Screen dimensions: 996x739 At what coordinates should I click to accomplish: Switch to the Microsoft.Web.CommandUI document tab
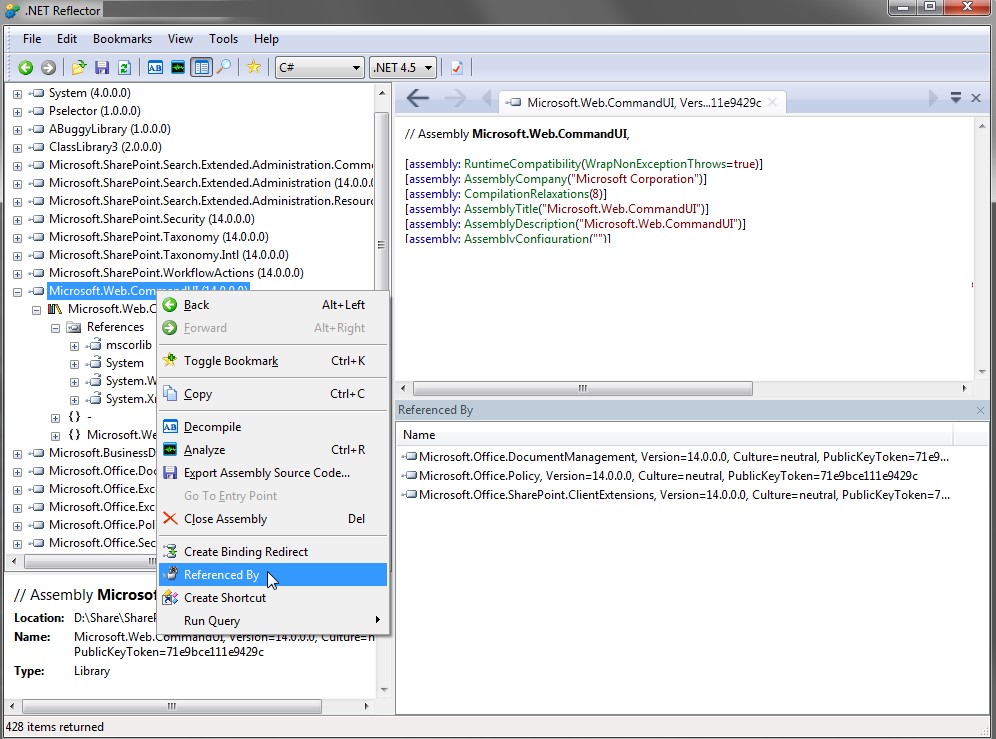coord(644,102)
